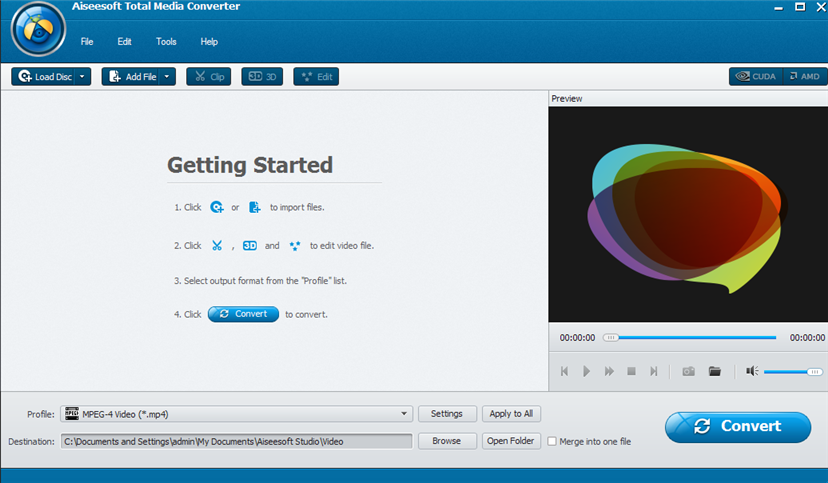Mute the preview speaker icon
The image size is (828, 483).
coord(752,371)
